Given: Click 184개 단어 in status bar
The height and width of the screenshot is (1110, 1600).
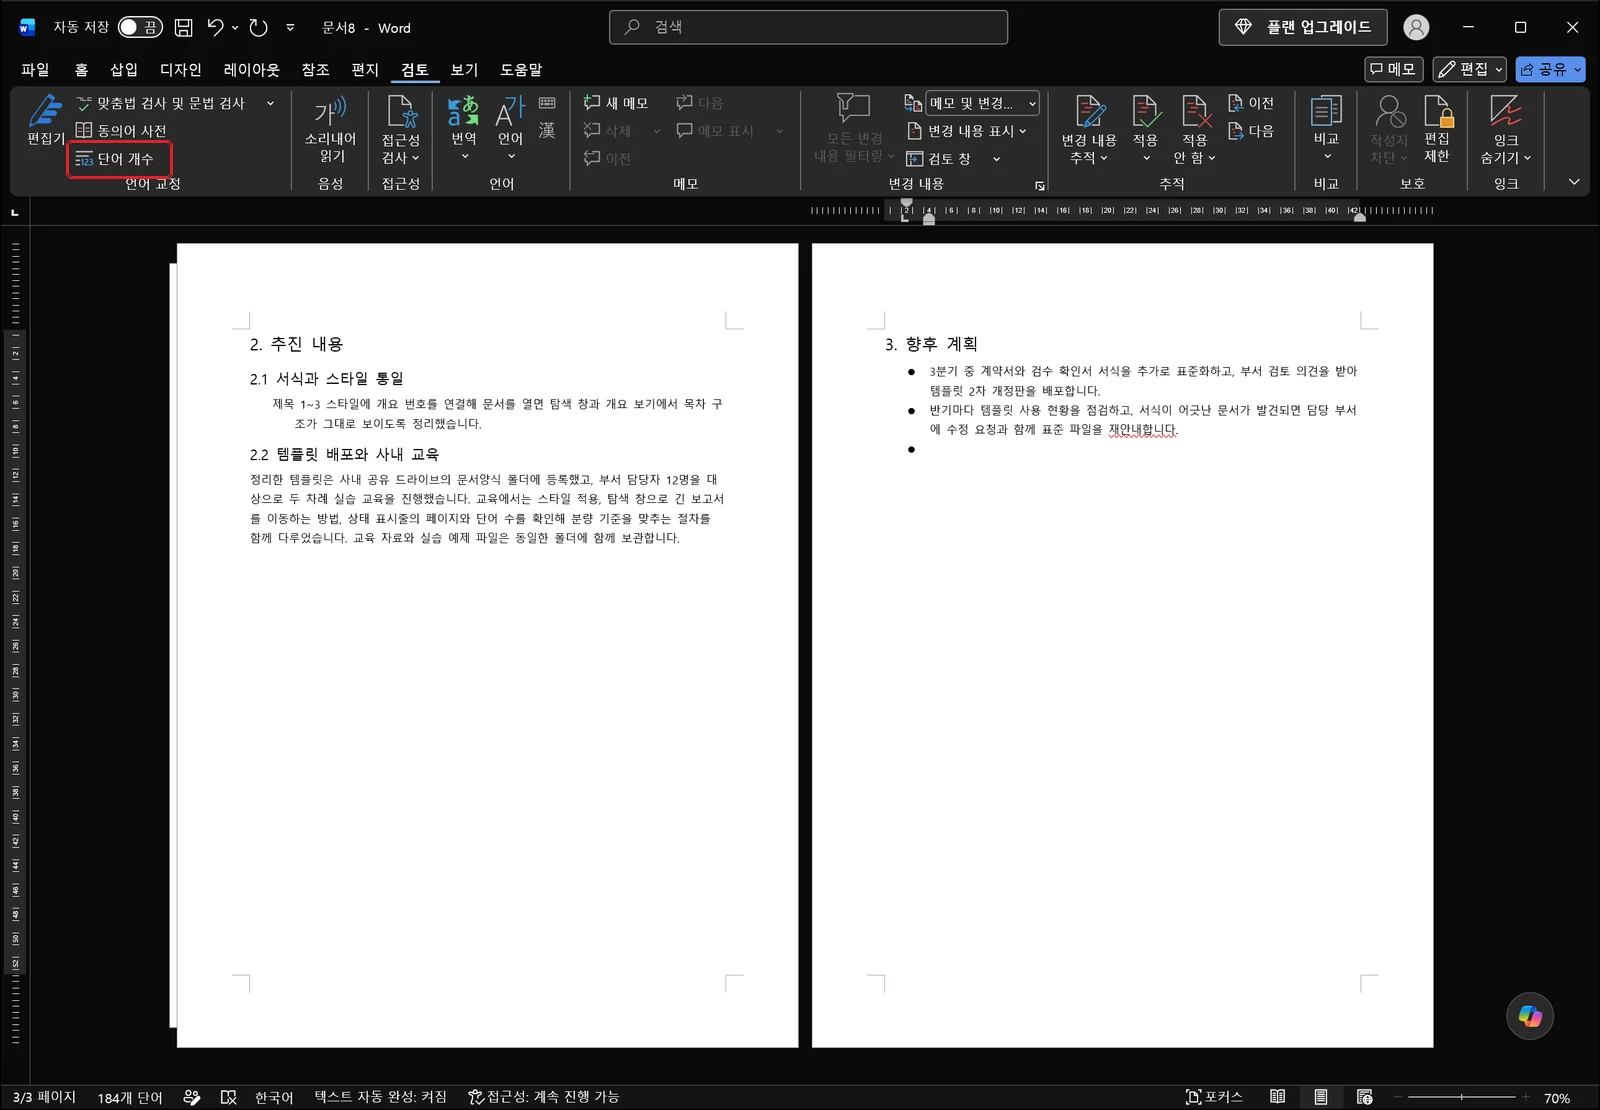Looking at the screenshot, I should 130,1097.
